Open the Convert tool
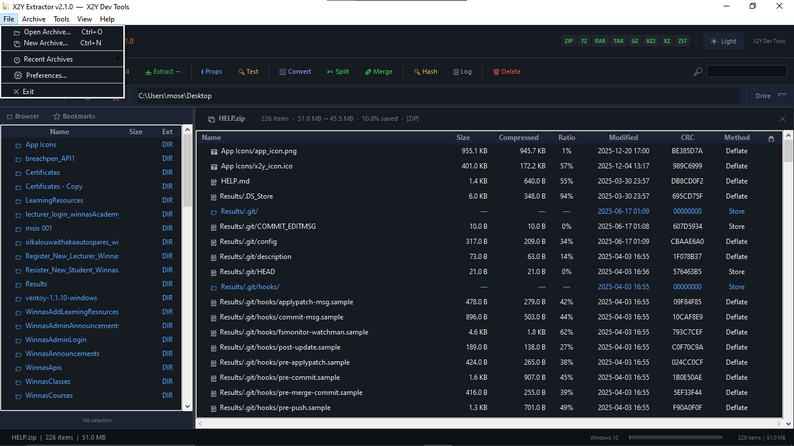Screen dimensions: 794x446 tap(295, 72)
